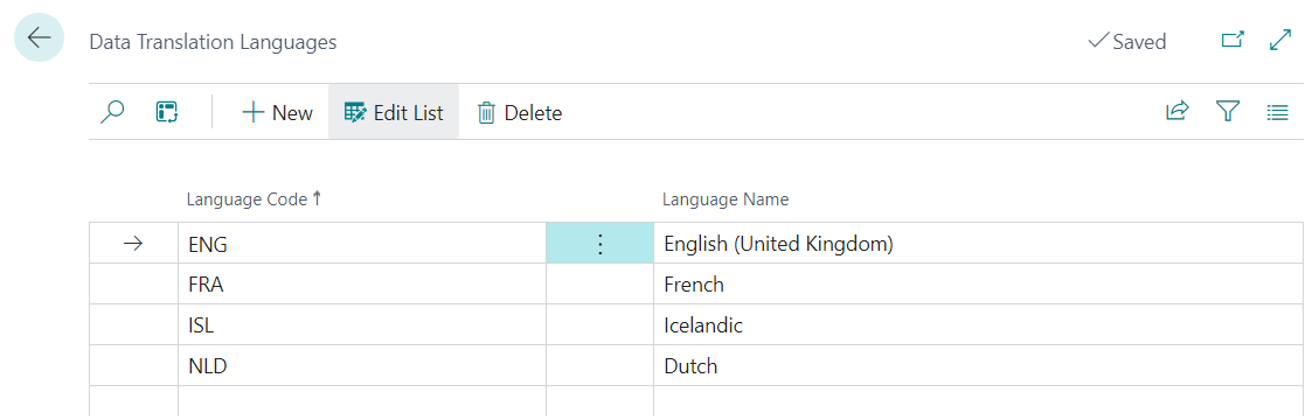
Task: Click the empty new row code cell
Action: click(360, 402)
